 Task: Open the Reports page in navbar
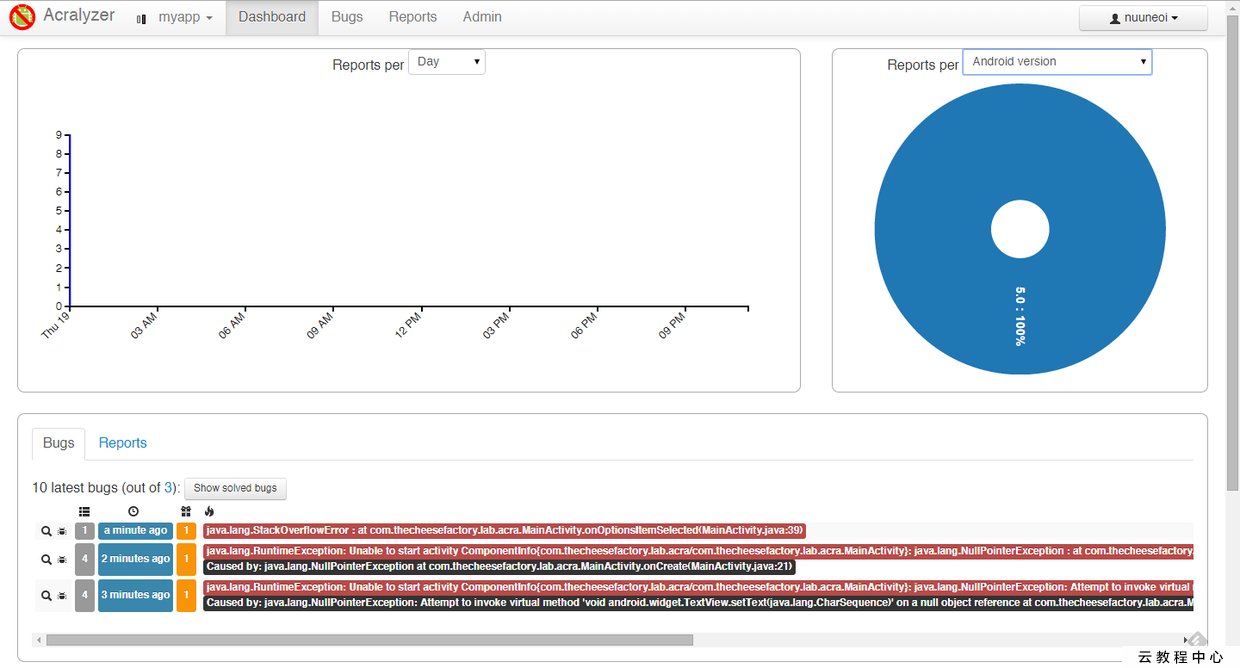[413, 17]
